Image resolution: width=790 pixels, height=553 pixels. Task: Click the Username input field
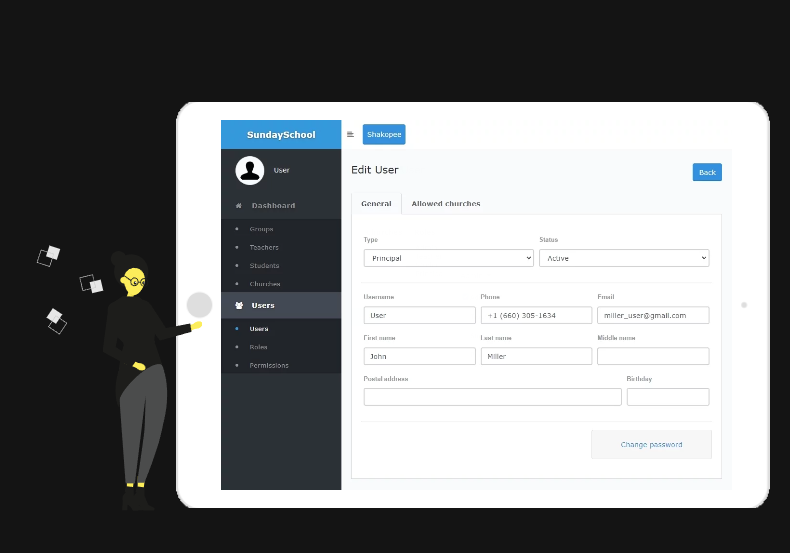coord(419,315)
